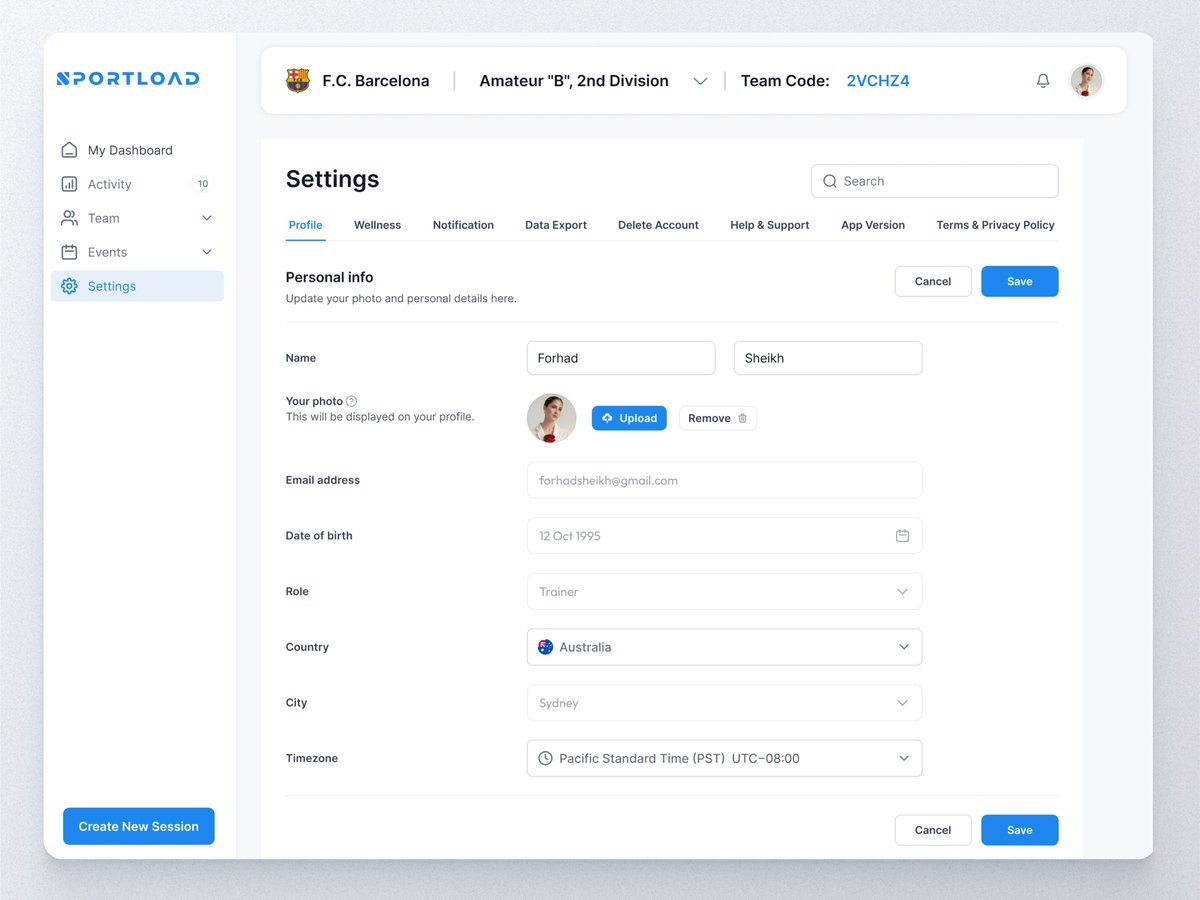
Task: Click the bottom Cancel button
Action: point(933,830)
